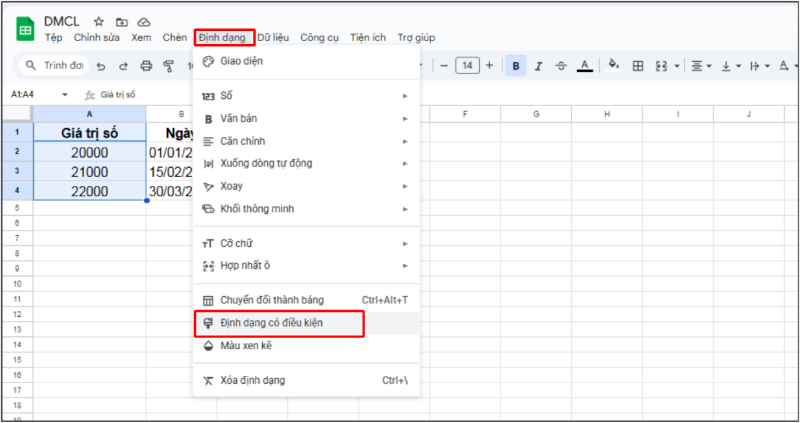This screenshot has height=423, width=800.
Task: Star the DMCL document
Action: [99, 21]
